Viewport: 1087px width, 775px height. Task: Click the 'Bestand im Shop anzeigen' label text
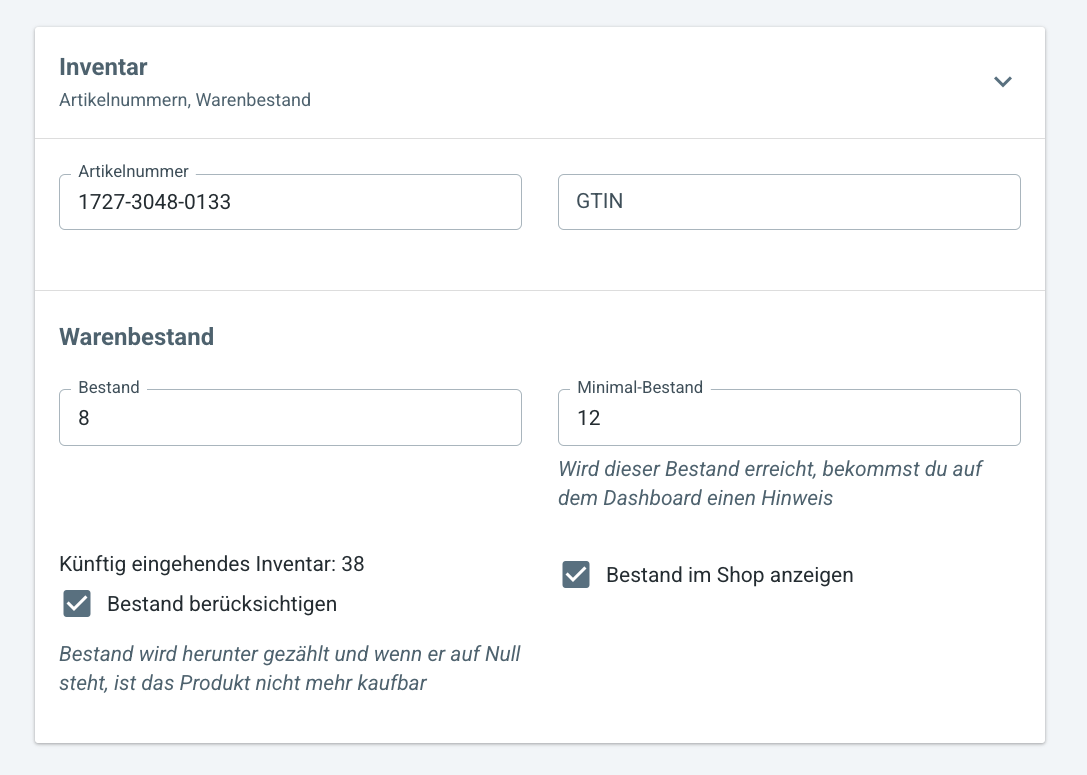pyautogui.click(x=729, y=575)
